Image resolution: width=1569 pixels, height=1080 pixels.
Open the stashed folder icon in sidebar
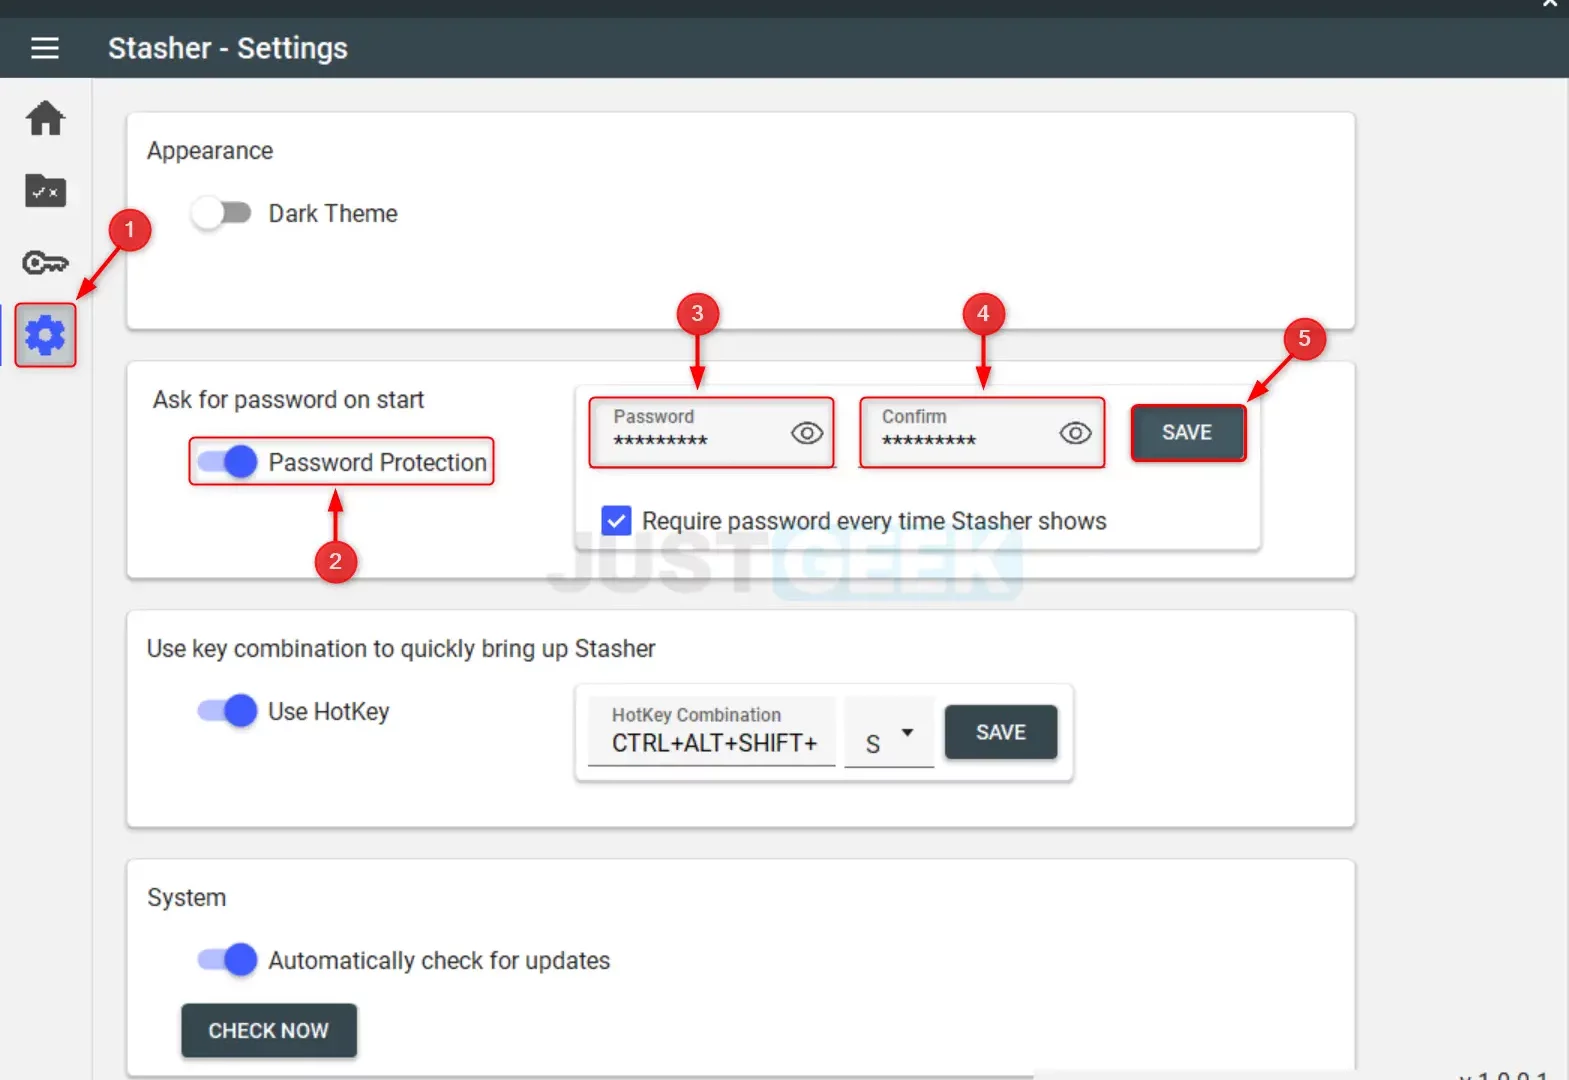point(45,190)
